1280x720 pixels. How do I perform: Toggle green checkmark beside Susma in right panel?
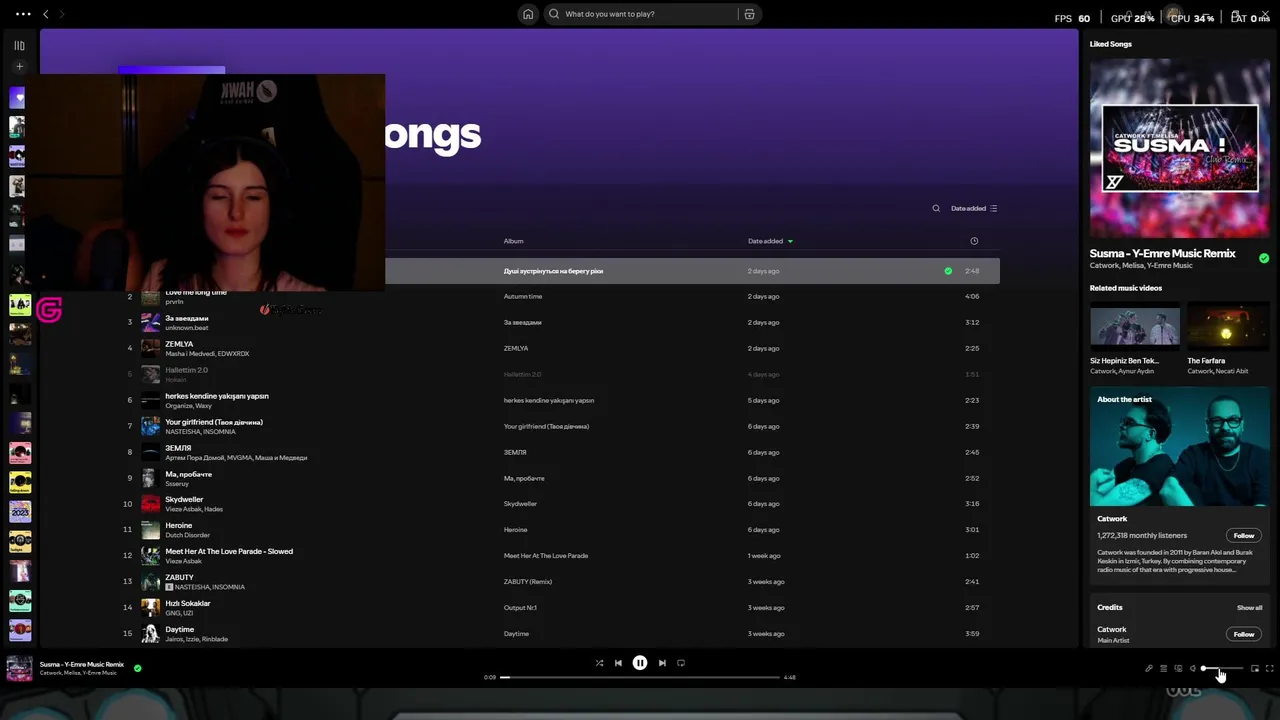point(1264,258)
